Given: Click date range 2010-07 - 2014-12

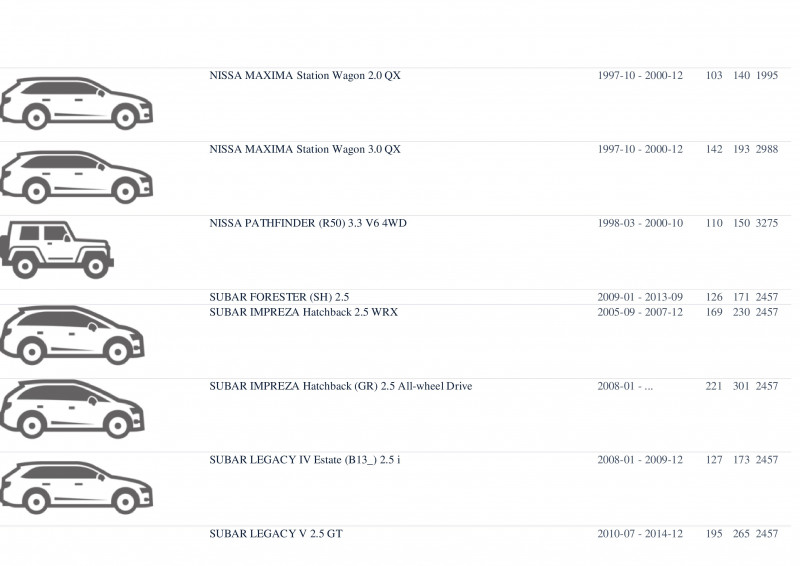Looking at the screenshot, I should click(640, 534).
